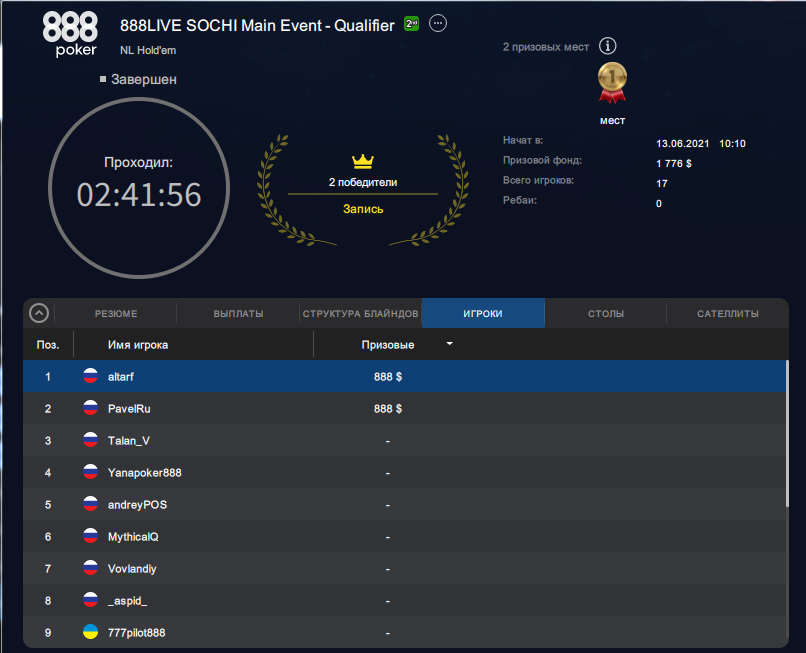Click the Имя игрока column header
The width and height of the screenshot is (806, 653).
[x=138, y=345]
